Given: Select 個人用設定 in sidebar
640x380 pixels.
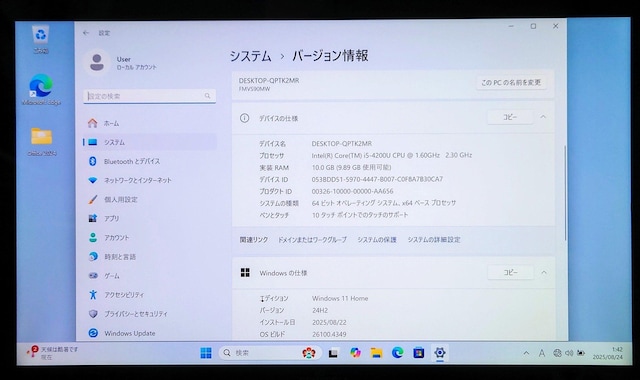Looking at the screenshot, I should click(x=149, y=199).
